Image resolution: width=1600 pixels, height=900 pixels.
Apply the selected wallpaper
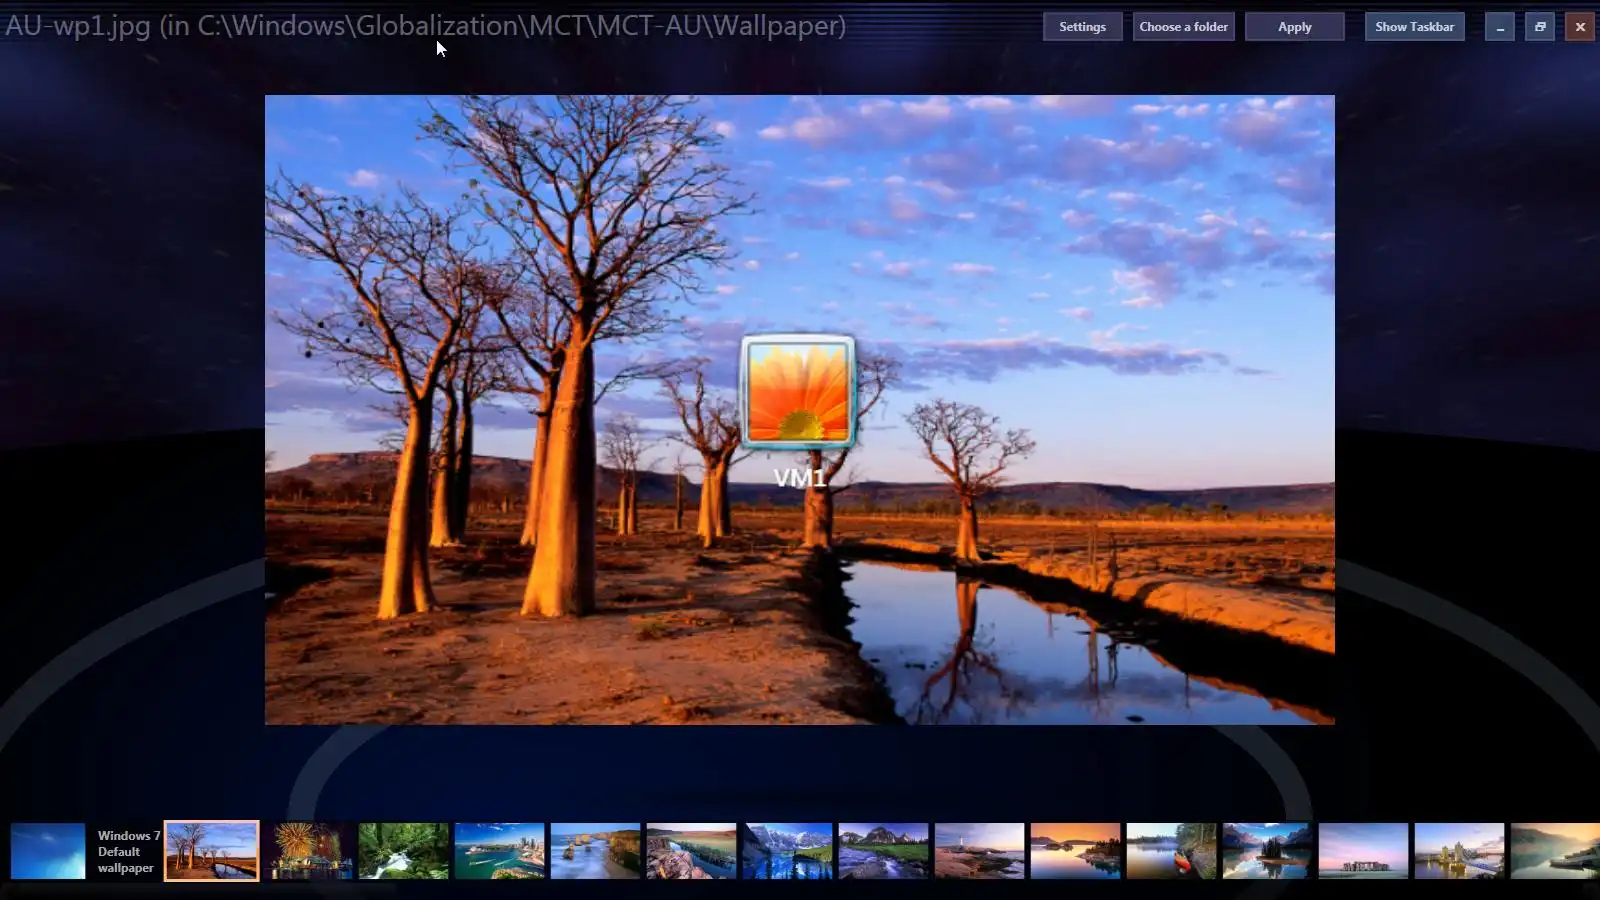[x=1294, y=27]
